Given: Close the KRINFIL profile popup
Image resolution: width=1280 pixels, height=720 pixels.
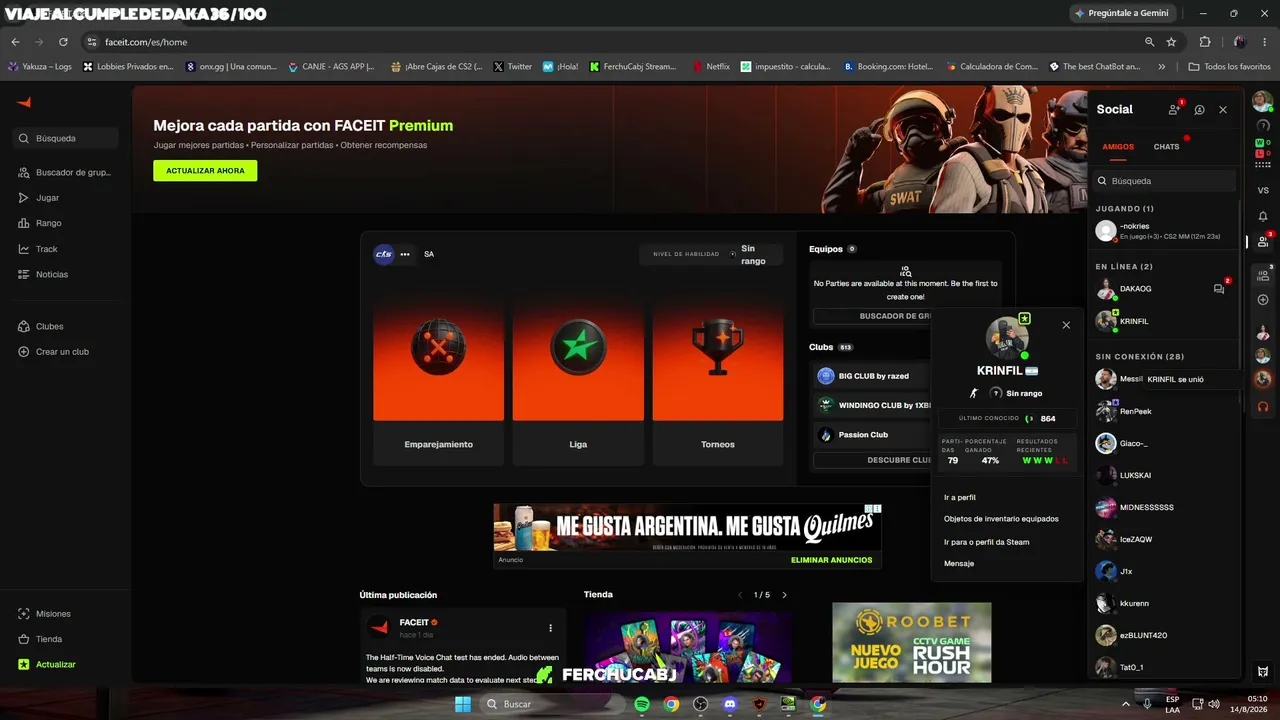Looking at the screenshot, I should pos(1066,325).
